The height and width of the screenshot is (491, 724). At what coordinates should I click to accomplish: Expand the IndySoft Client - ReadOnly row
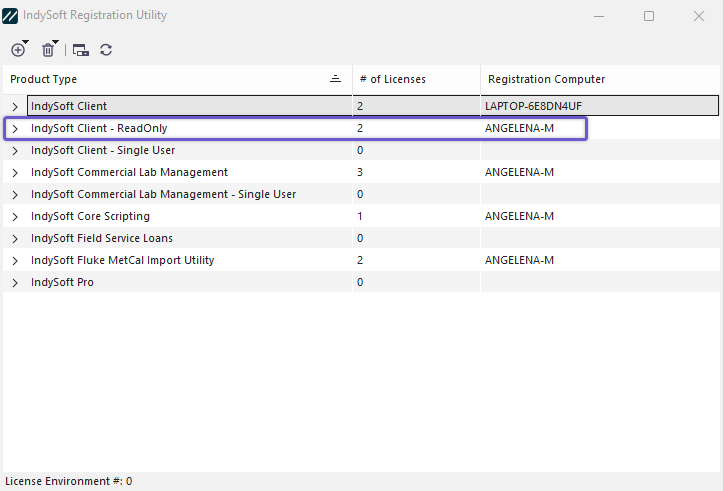[15, 129]
